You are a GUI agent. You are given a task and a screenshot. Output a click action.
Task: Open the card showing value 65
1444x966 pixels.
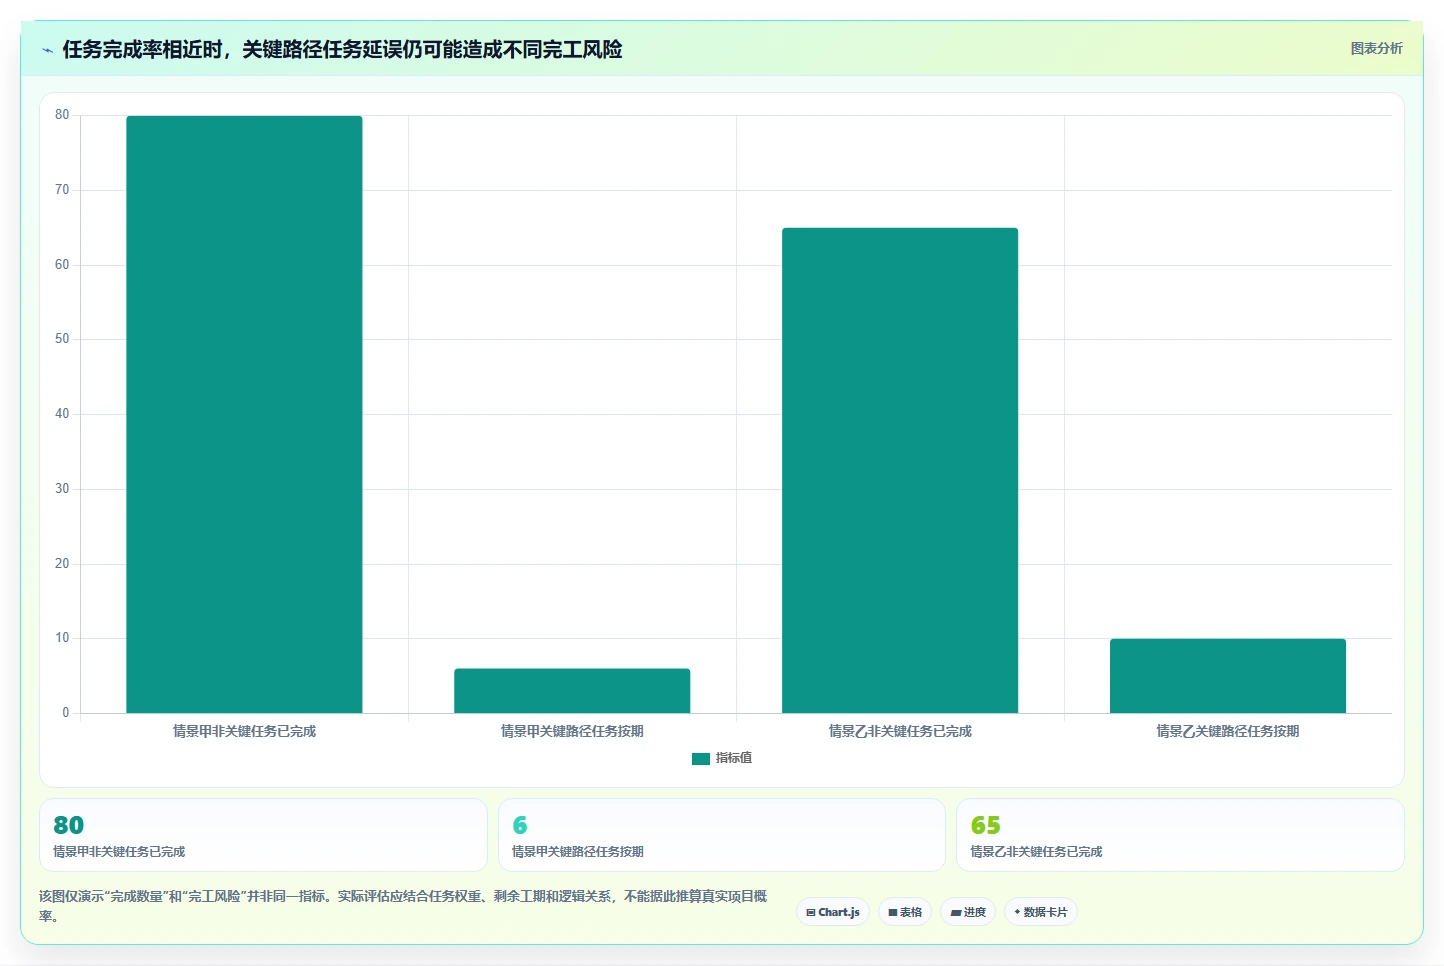pyautogui.click(x=1180, y=835)
